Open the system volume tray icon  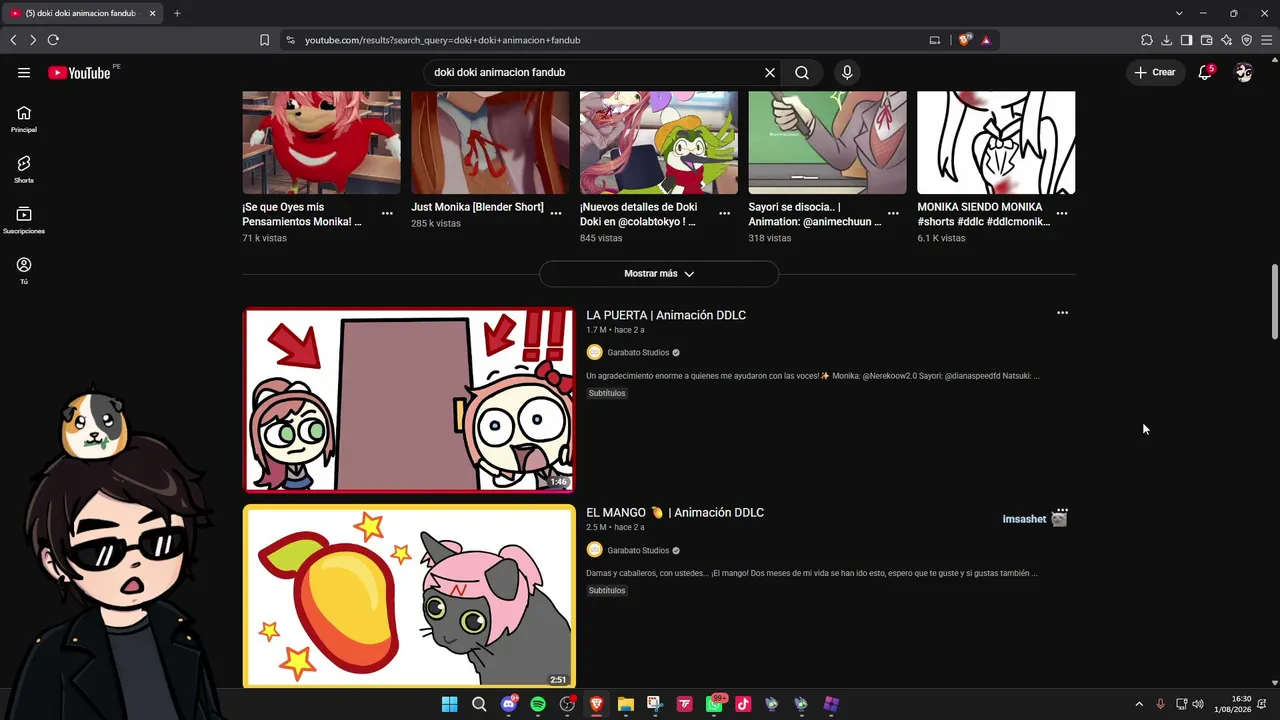[x=1198, y=704]
